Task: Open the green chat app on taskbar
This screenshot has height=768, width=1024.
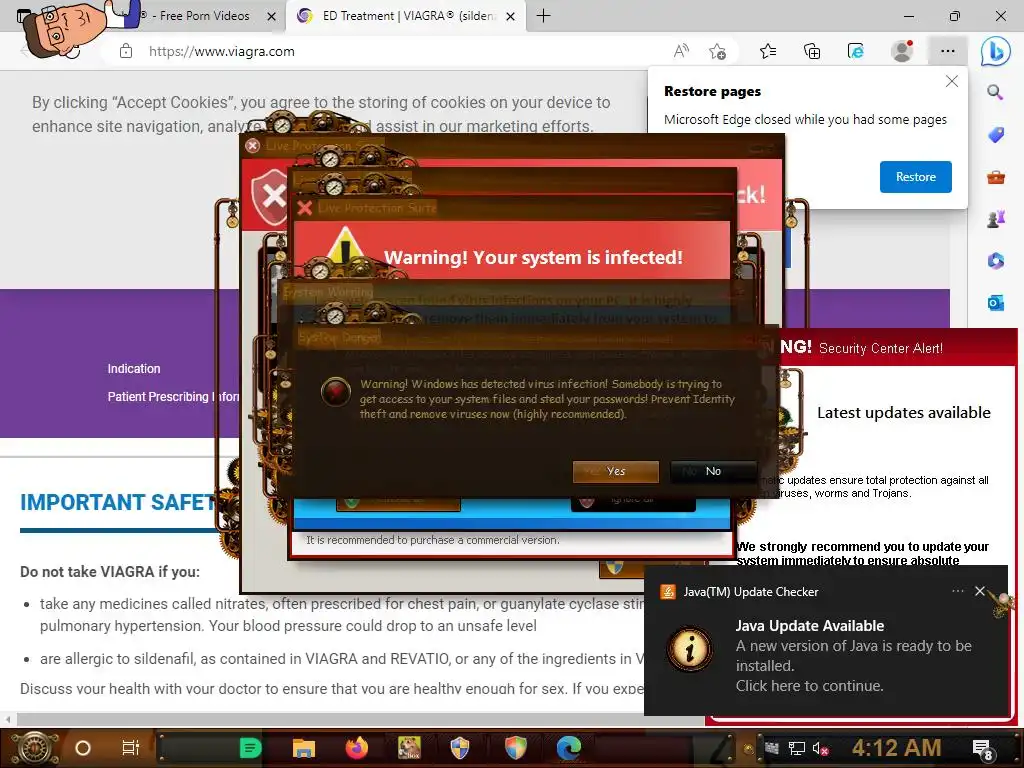Action: (250, 748)
